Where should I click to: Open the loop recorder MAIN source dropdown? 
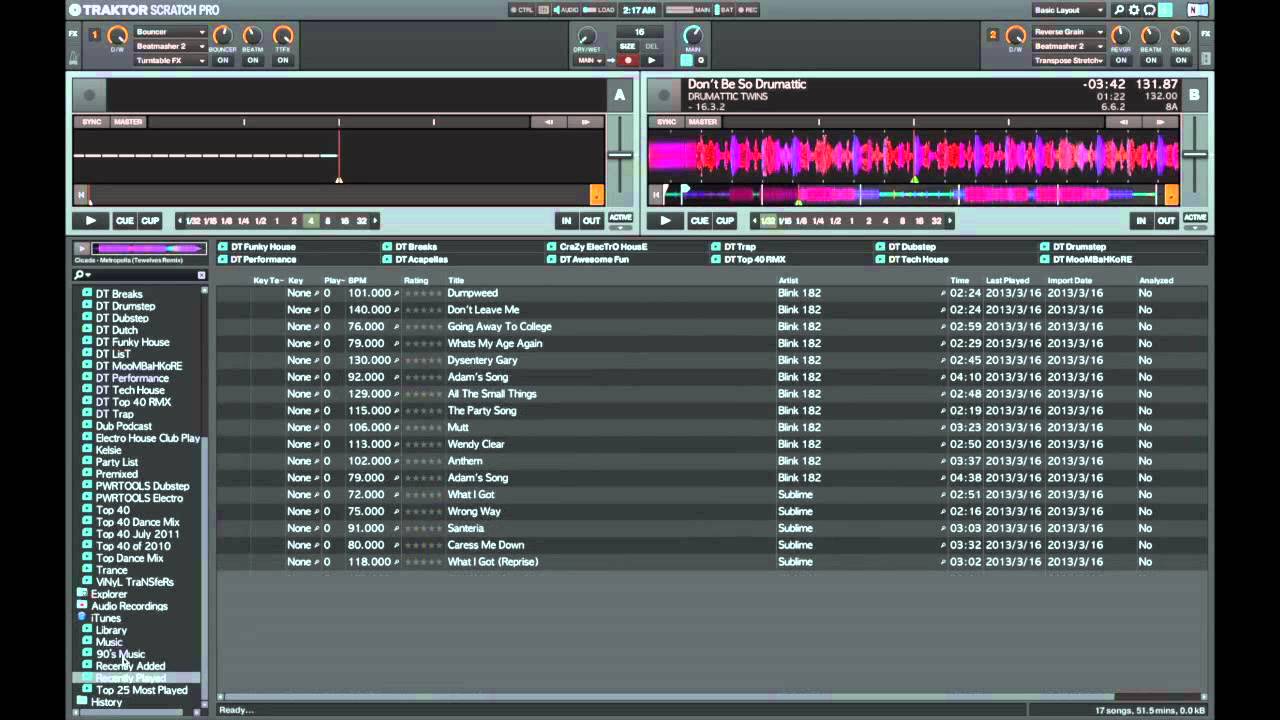[x=591, y=61]
